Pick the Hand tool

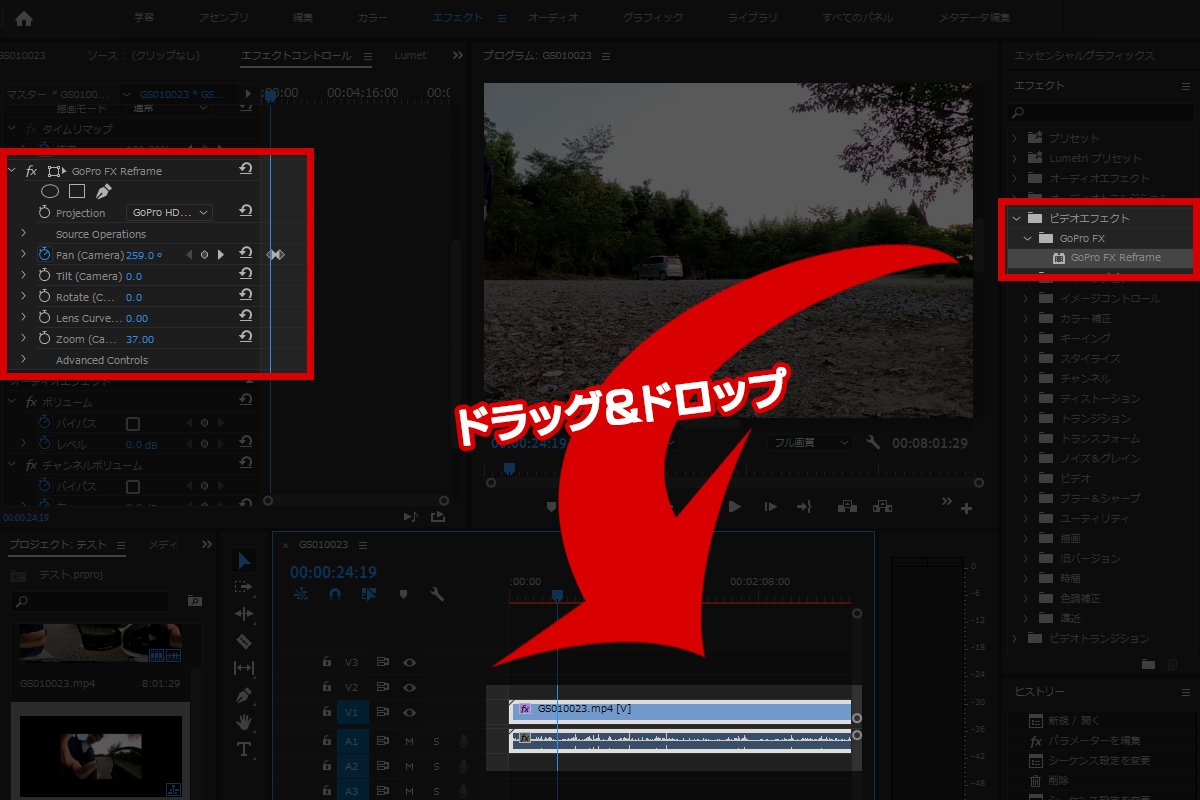point(243,722)
